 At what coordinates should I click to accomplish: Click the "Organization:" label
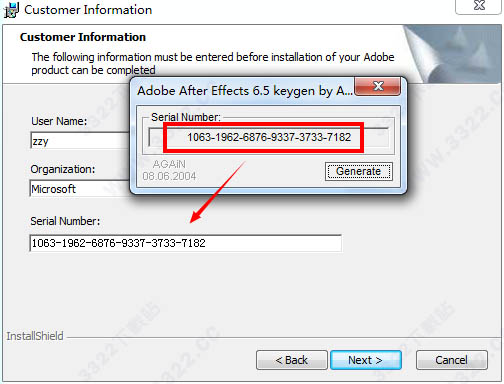point(63,169)
